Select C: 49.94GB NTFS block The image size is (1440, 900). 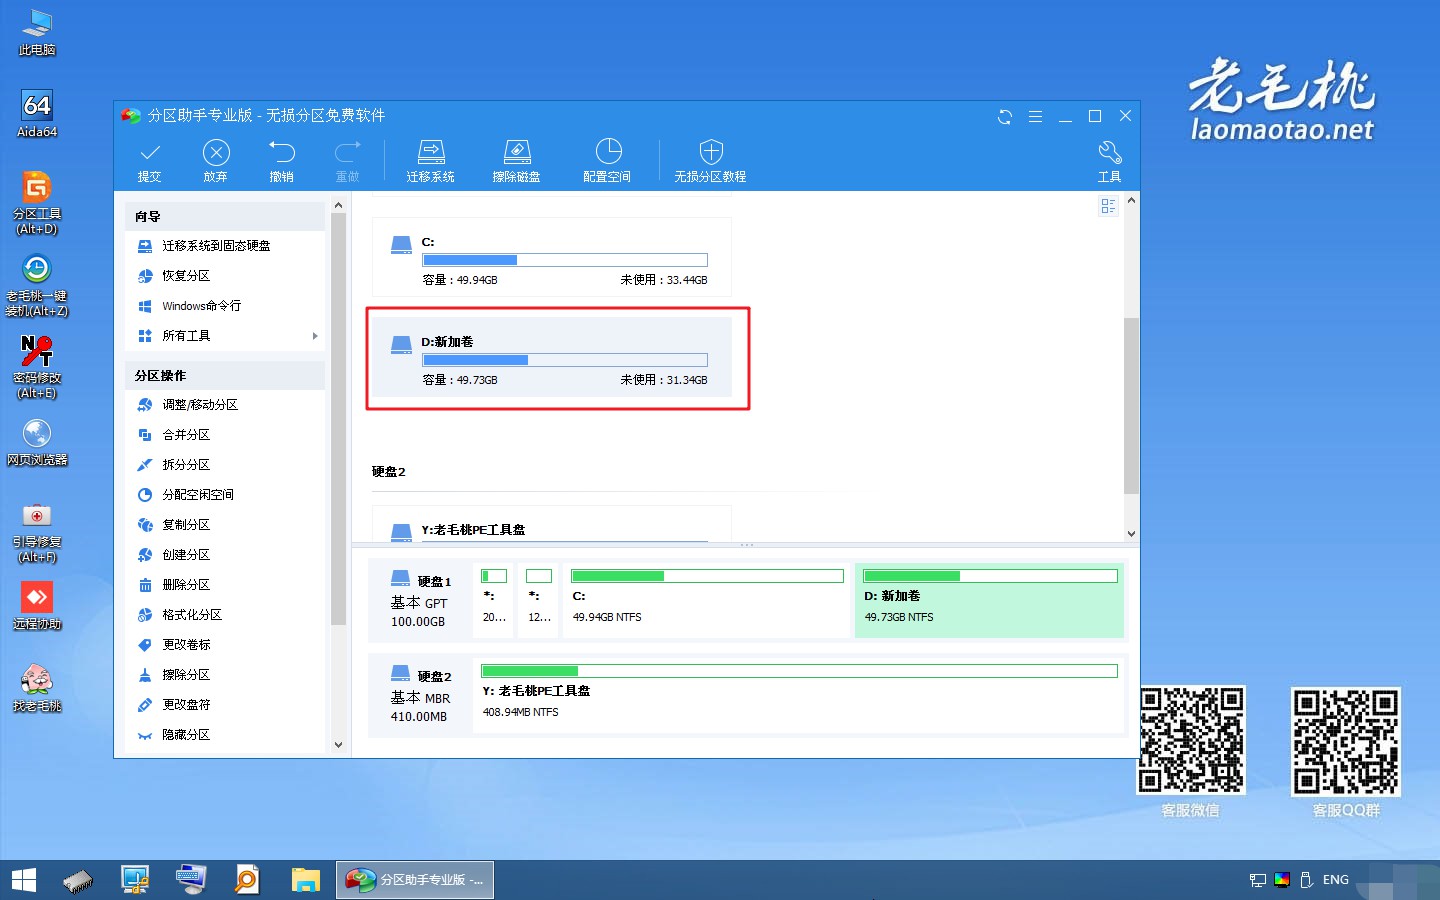coord(707,600)
